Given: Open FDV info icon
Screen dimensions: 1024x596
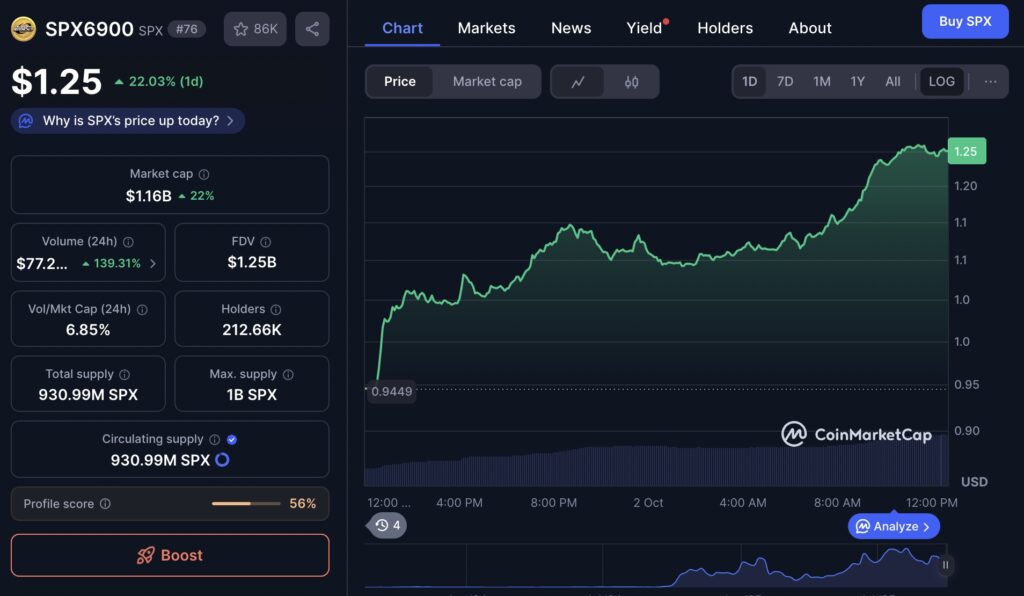Looking at the screenshot, I should [266, 242].
